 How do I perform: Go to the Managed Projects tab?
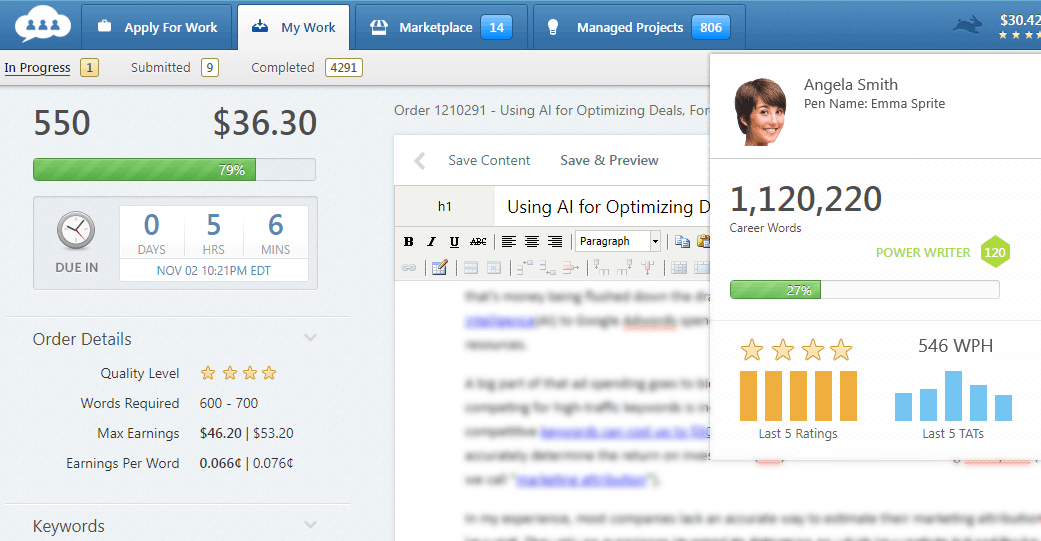(630, 27)
